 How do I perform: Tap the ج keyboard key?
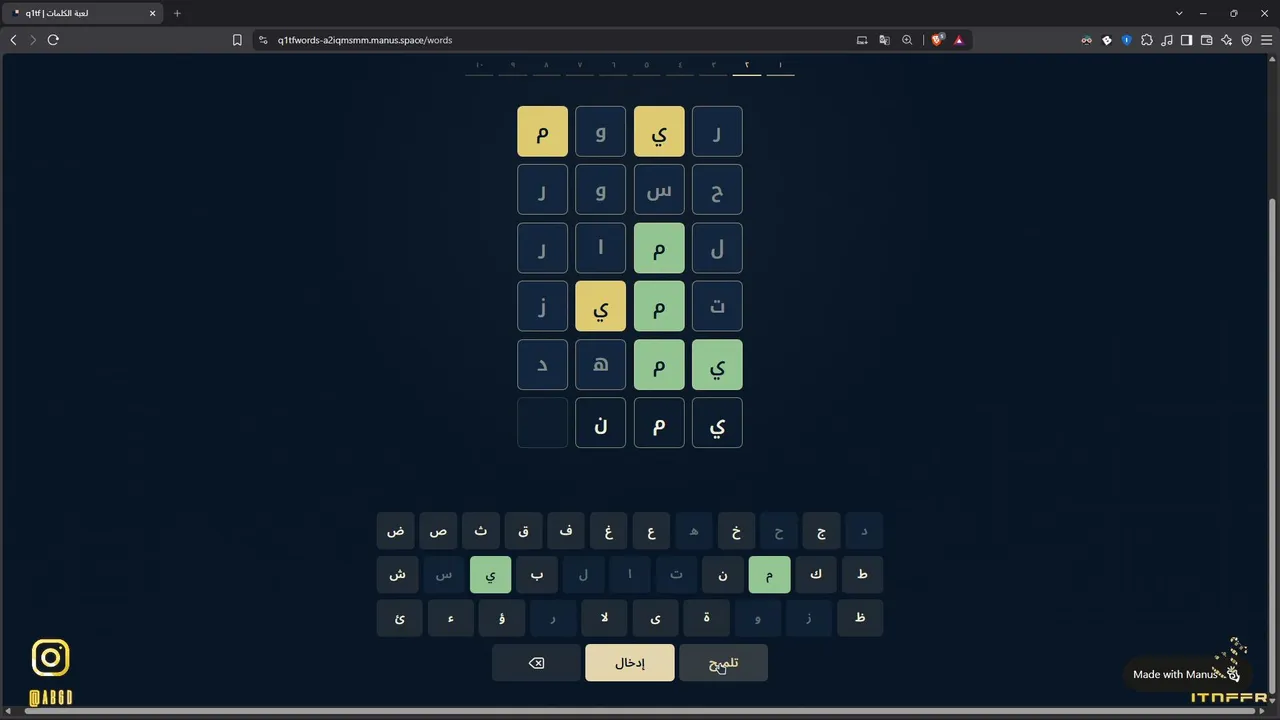(x=821, y=531)
